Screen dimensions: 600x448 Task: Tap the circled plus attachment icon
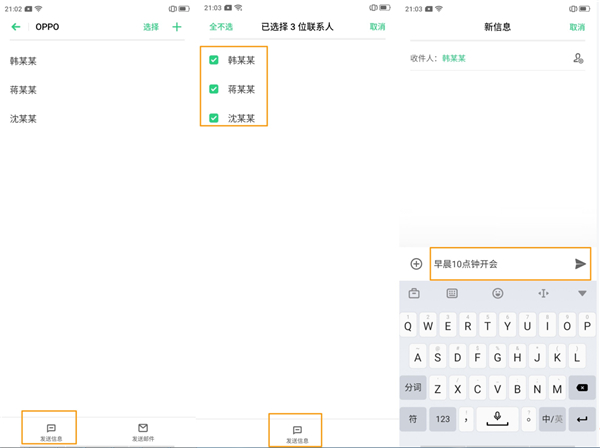click(x=416, y=264)
